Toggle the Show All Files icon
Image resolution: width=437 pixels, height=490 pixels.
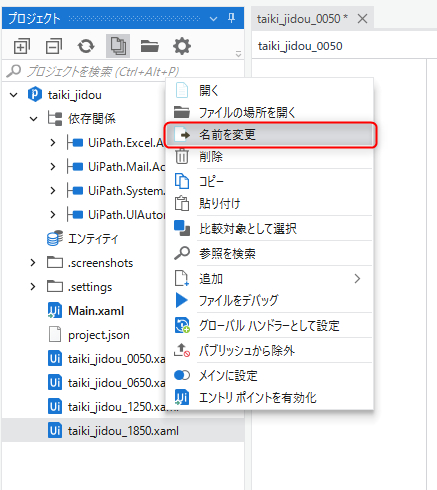(118, 46)
